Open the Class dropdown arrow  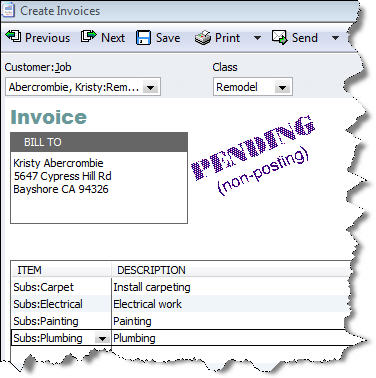[283, 88]
